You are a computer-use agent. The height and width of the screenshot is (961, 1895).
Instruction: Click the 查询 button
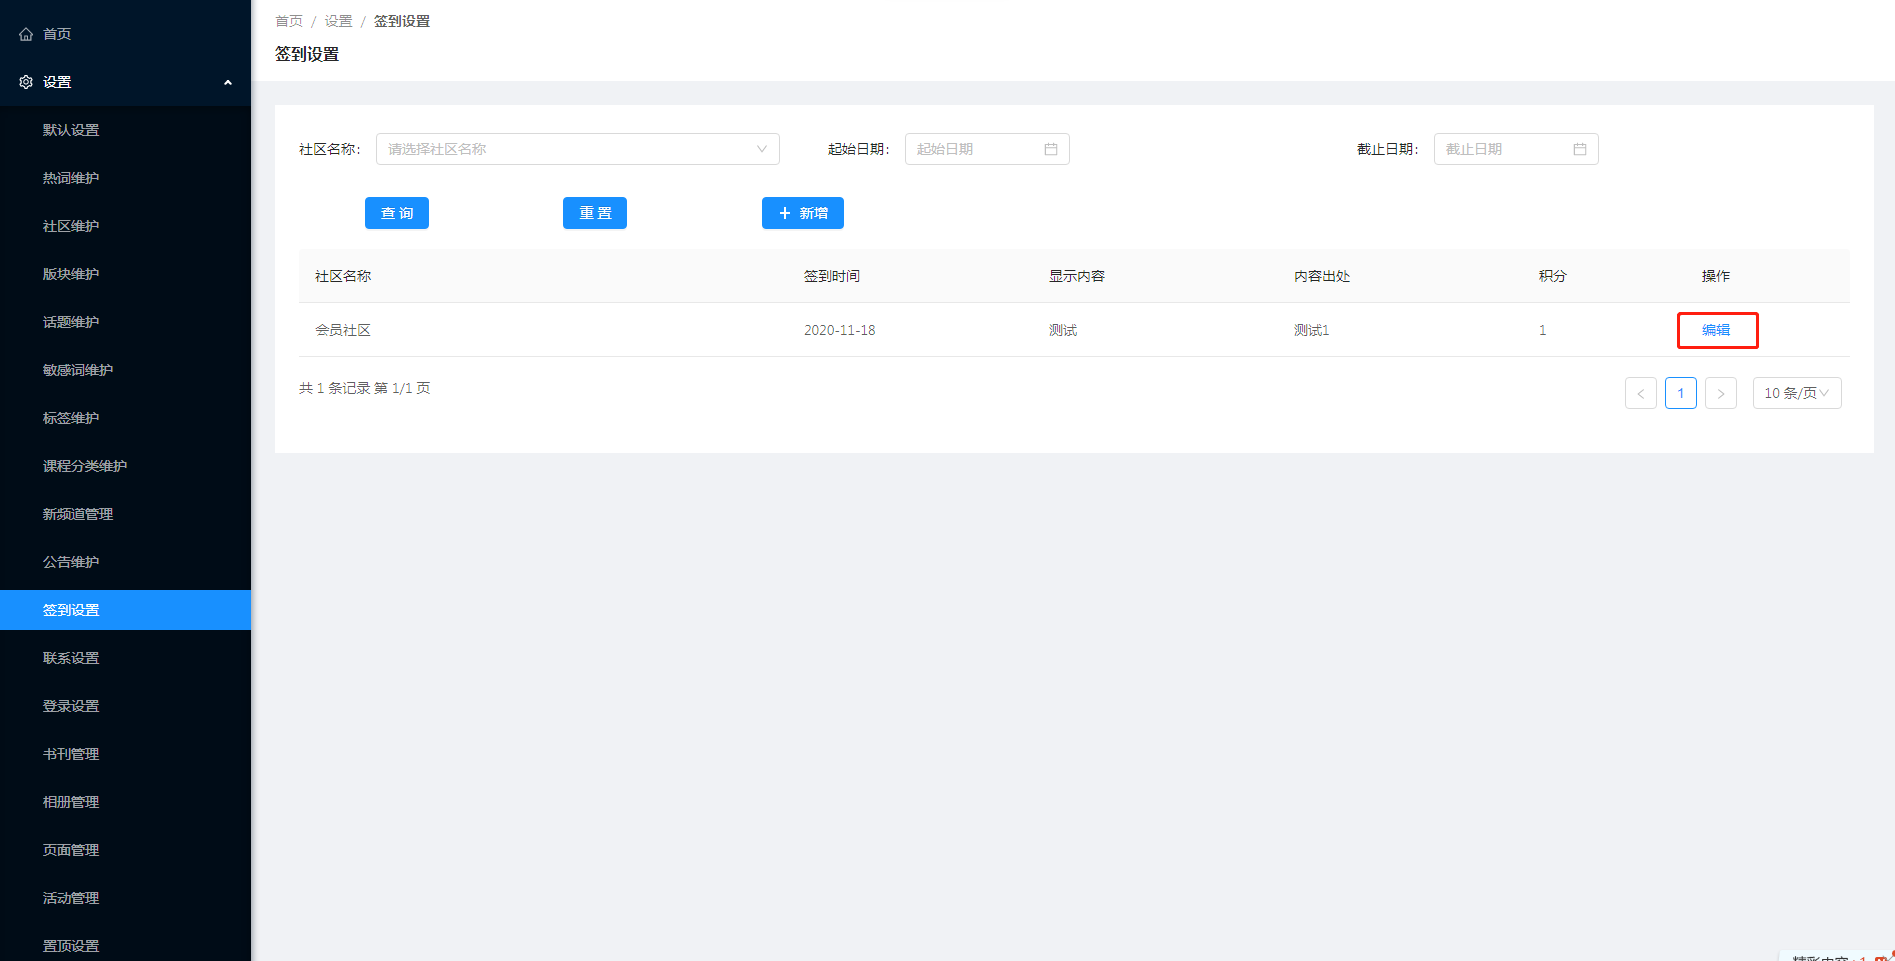397,213
